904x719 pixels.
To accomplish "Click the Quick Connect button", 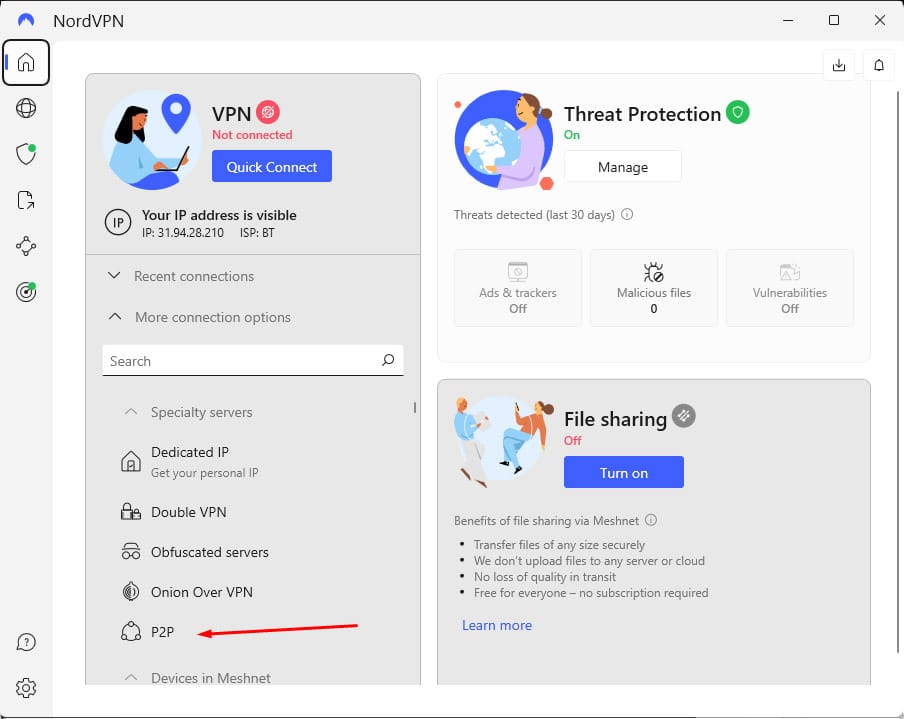I will point(272,166).
